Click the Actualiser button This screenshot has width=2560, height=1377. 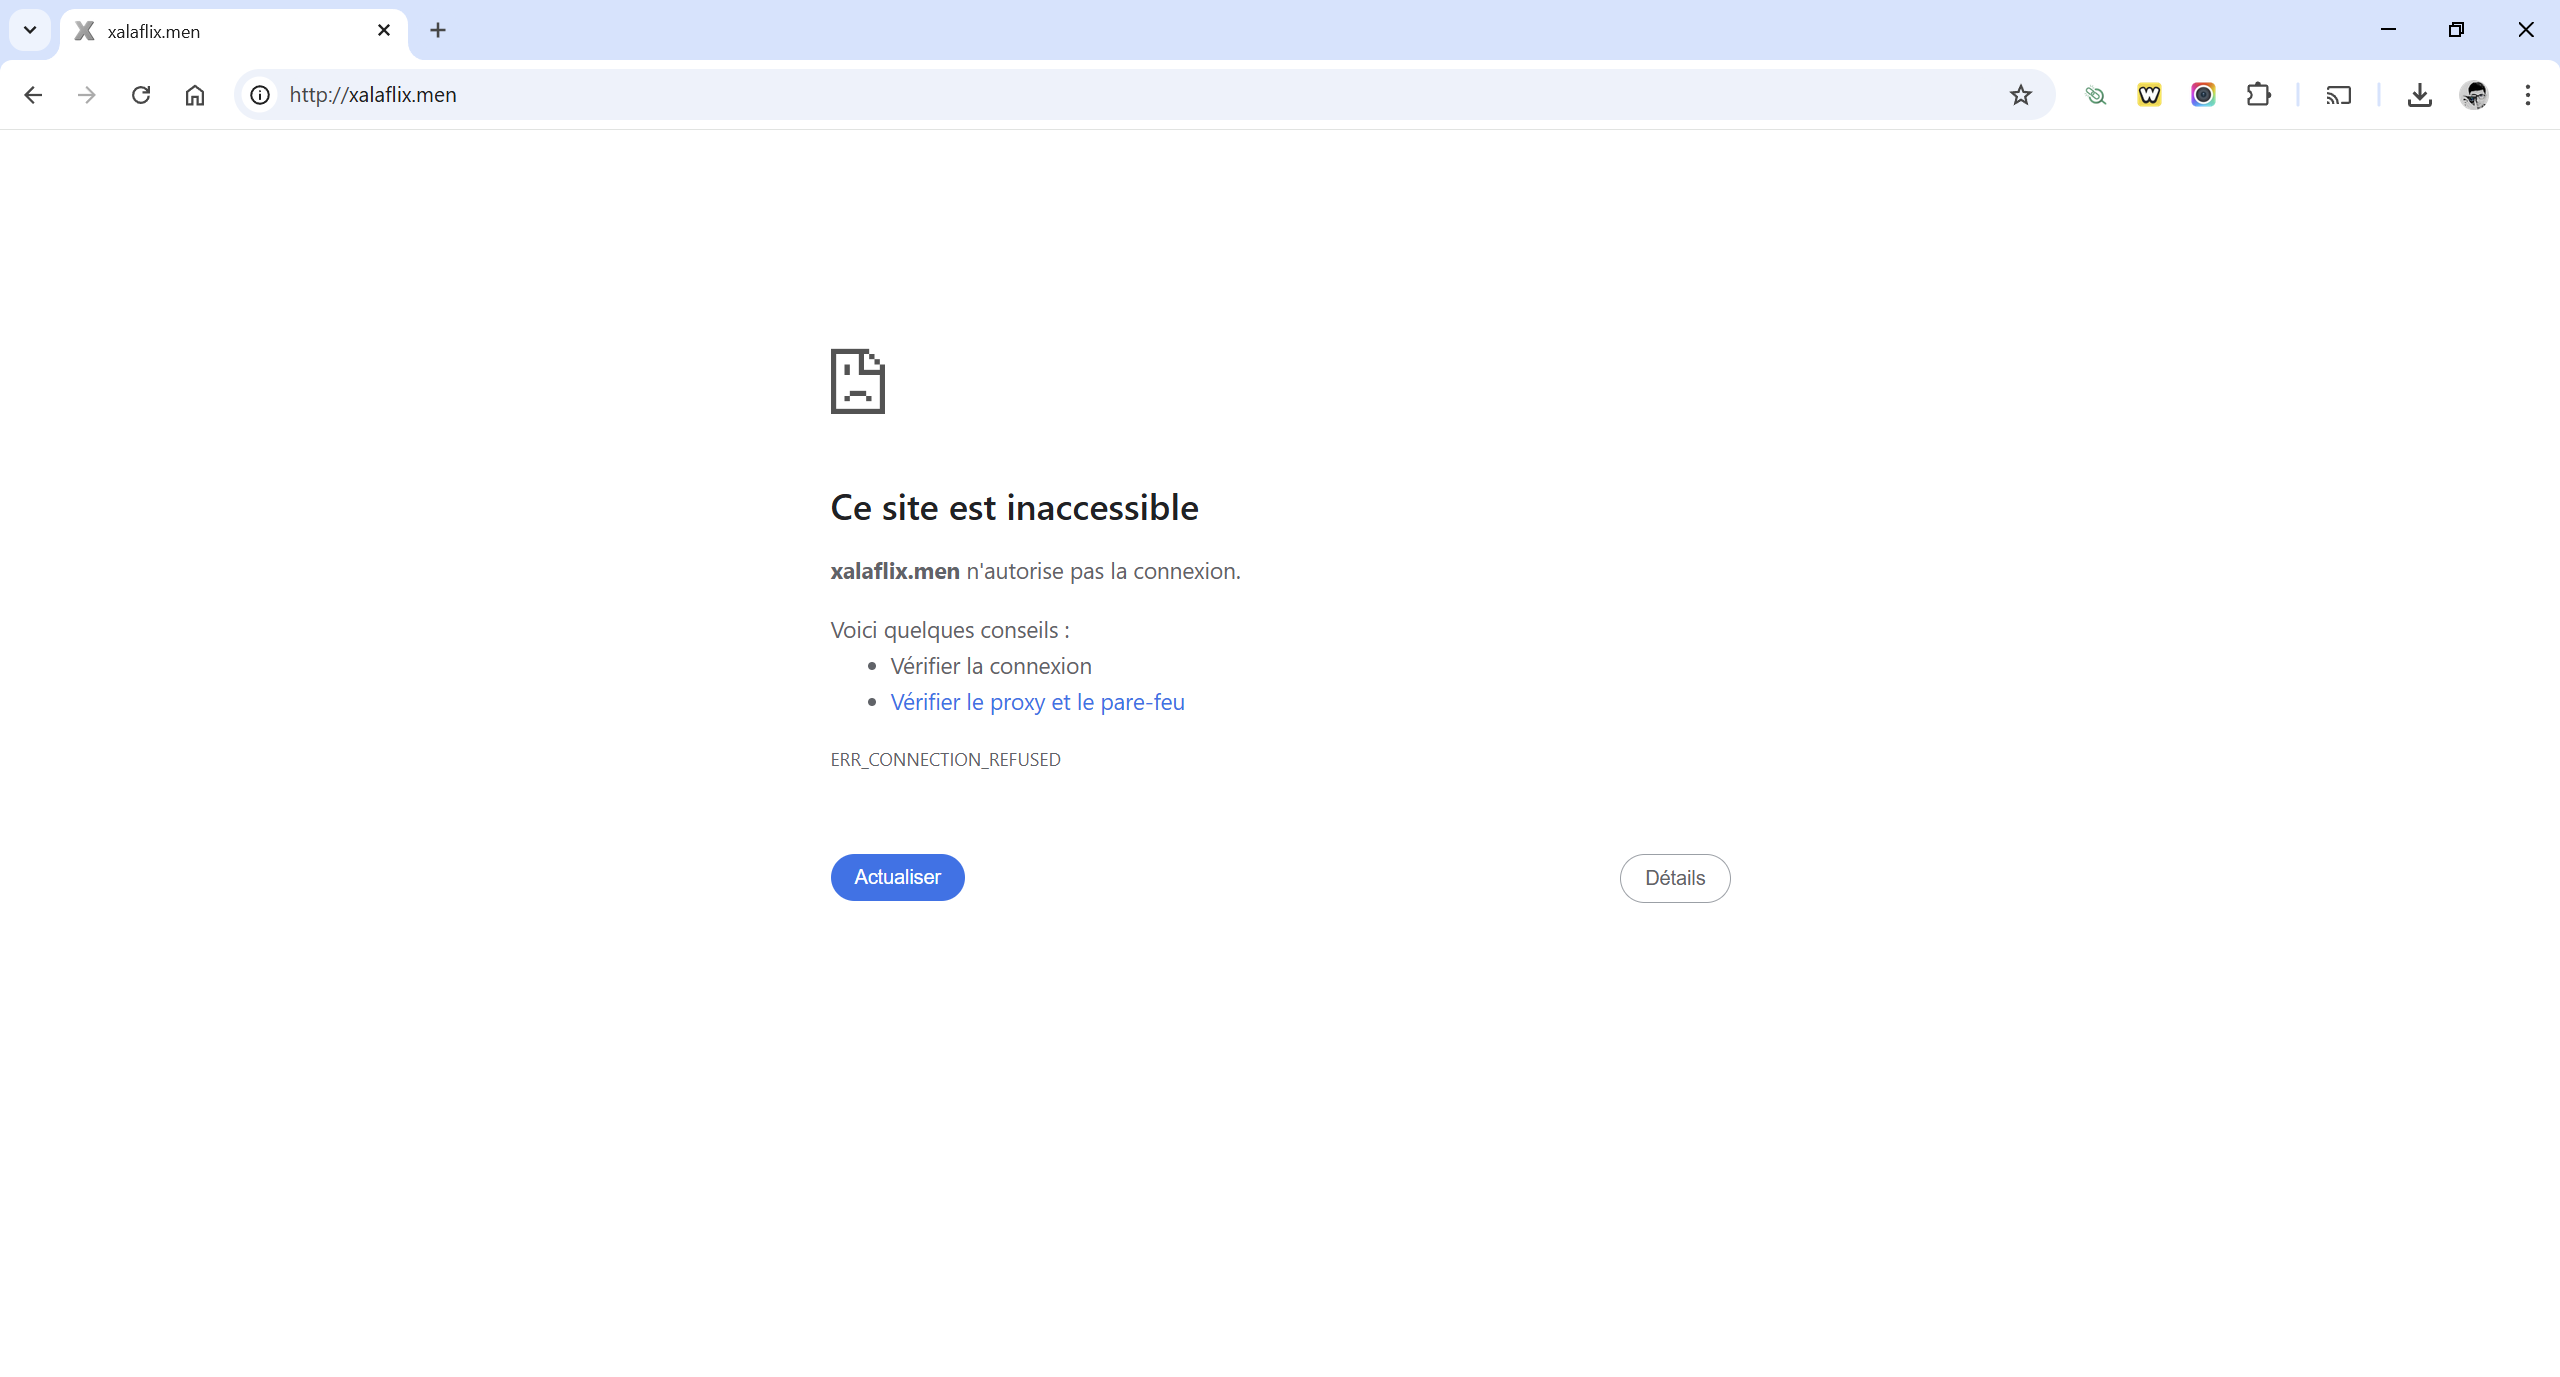coord(896,877)
